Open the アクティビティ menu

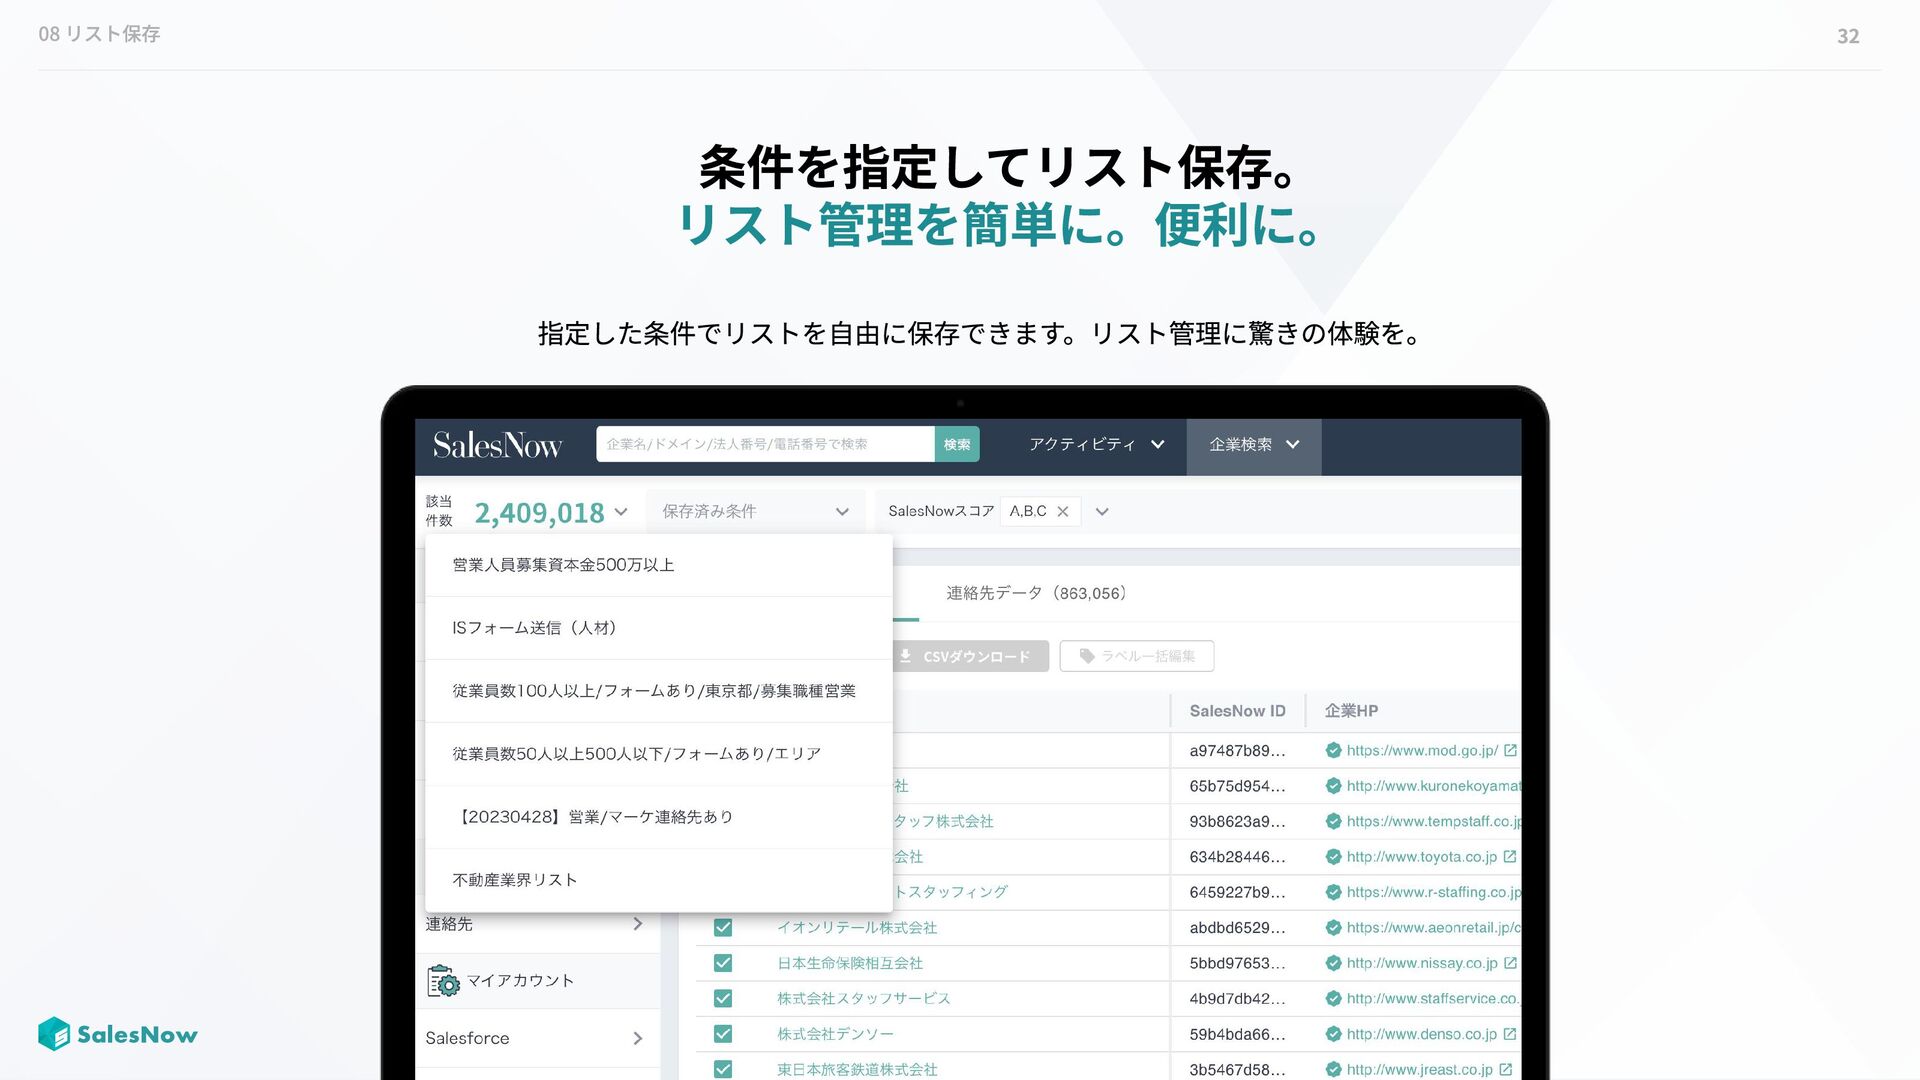pyautogui.click(x=1096, y=444)
